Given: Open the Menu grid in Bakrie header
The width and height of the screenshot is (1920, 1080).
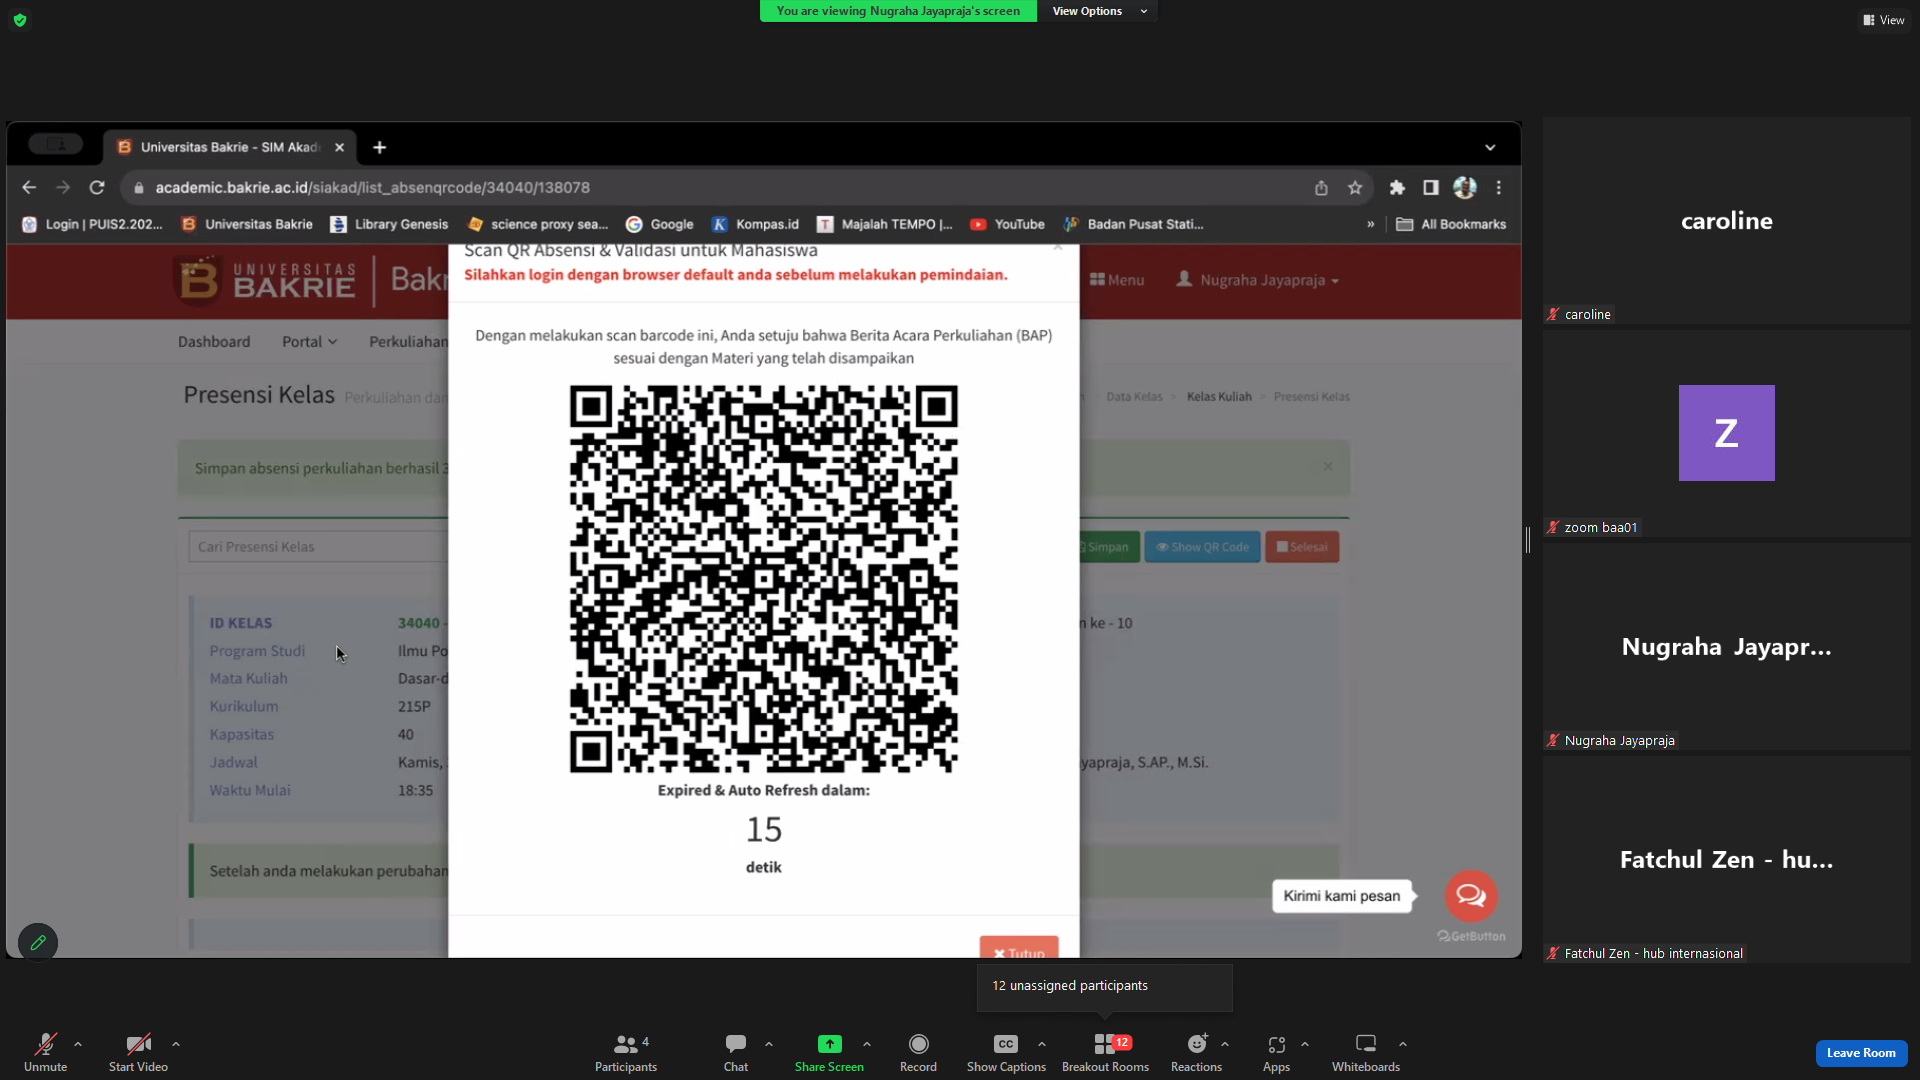Looking at the screenshot, I should [x=1117, y=280].
